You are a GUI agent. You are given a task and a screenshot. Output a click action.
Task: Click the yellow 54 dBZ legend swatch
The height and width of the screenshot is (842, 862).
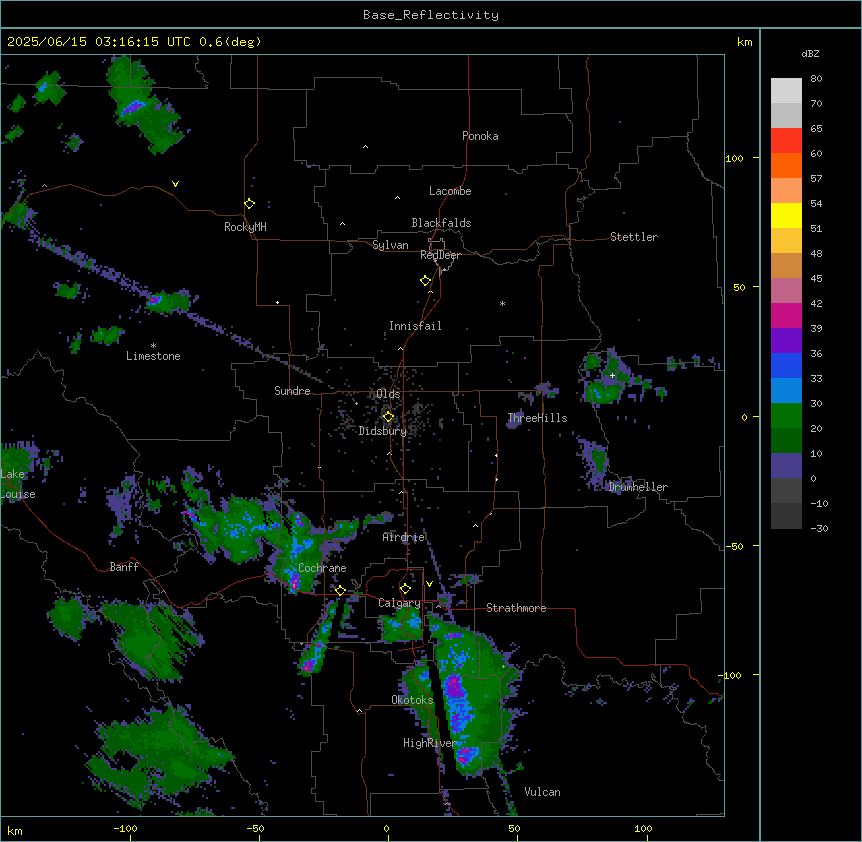[x=786, y=215]
